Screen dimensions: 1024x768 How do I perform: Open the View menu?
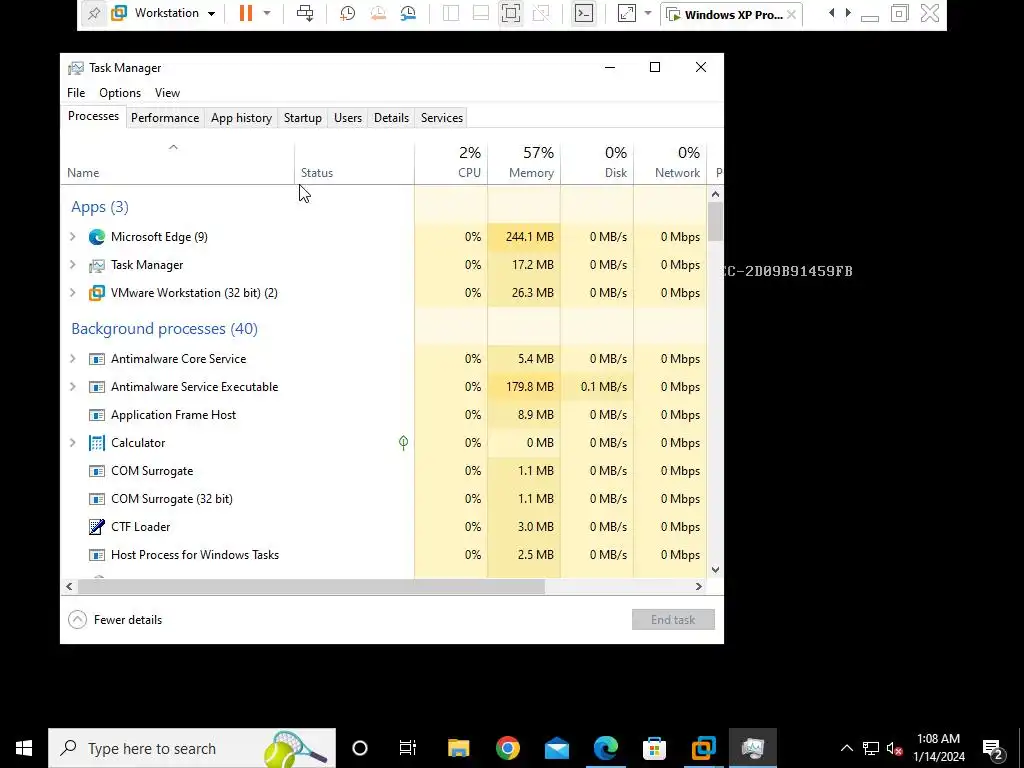click(167, 93)
